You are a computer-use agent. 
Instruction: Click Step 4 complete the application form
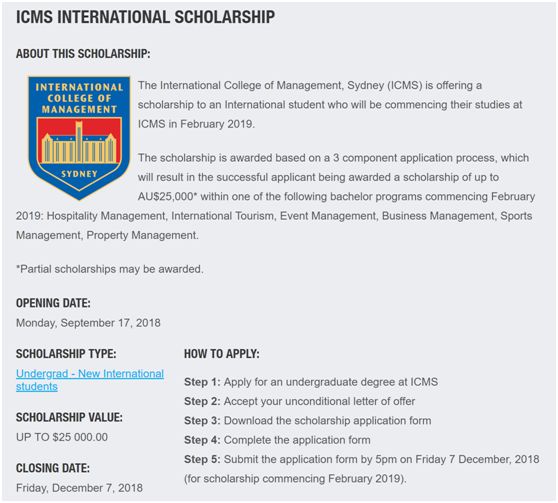click(x=277, y=440)
